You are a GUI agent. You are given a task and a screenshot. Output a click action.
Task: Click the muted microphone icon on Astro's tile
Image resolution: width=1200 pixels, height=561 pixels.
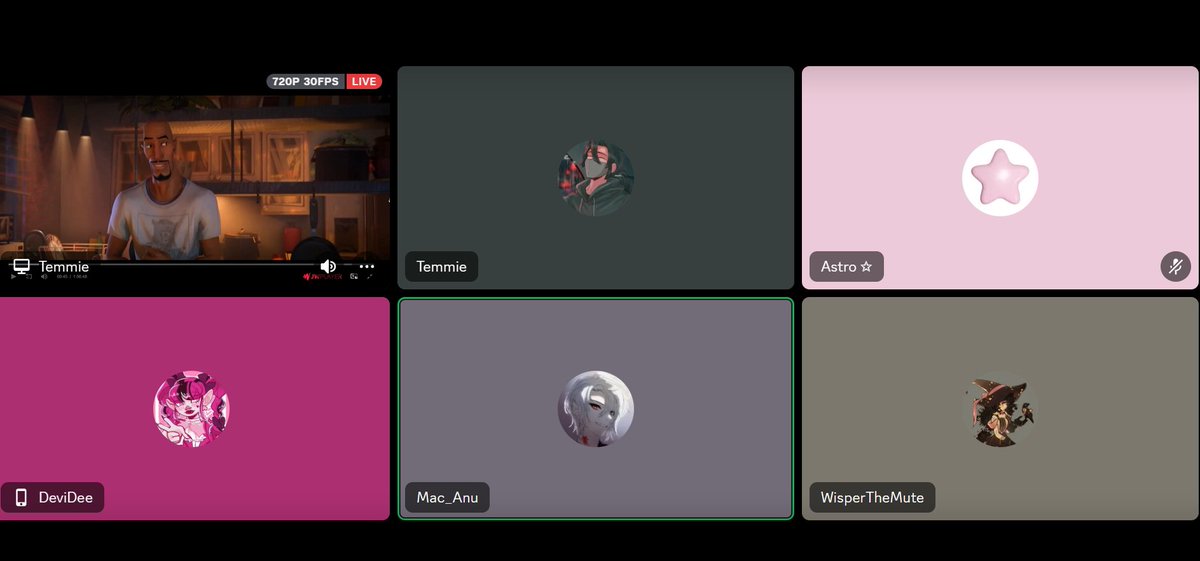(x=1175, y=266)
